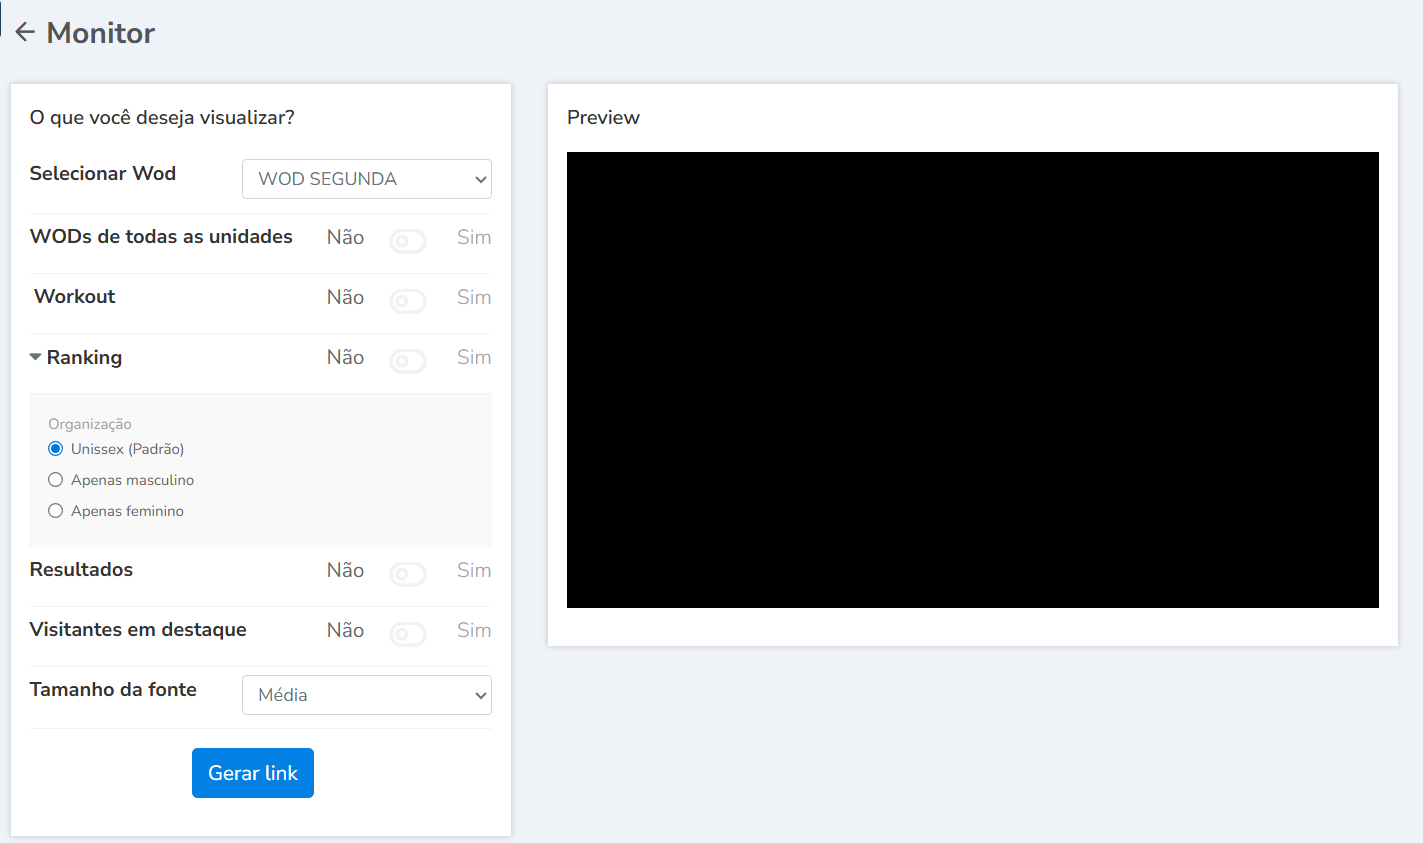
Task: Click the back arrow next to Monitor
Action: pos(25,32)
